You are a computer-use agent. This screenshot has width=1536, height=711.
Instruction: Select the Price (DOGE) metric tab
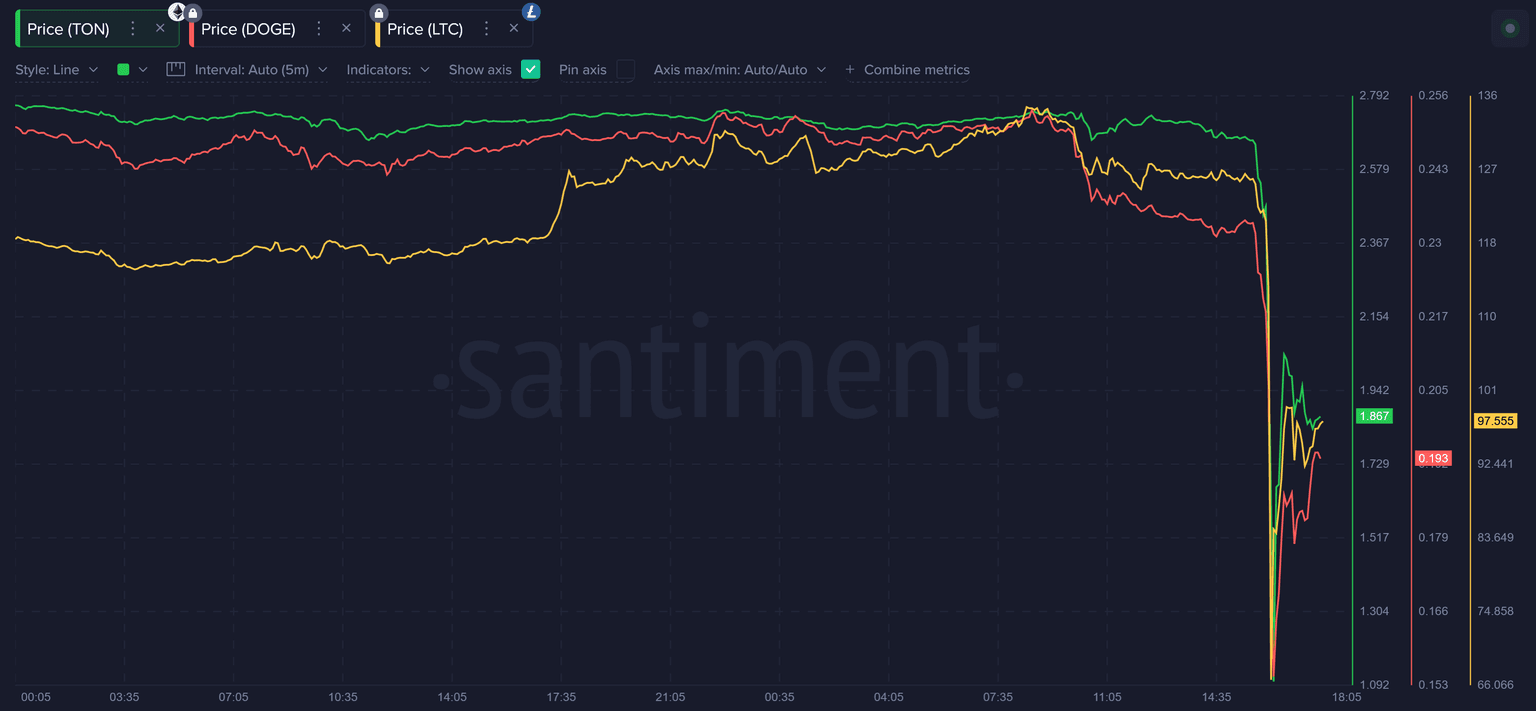[x=248, y=29]
